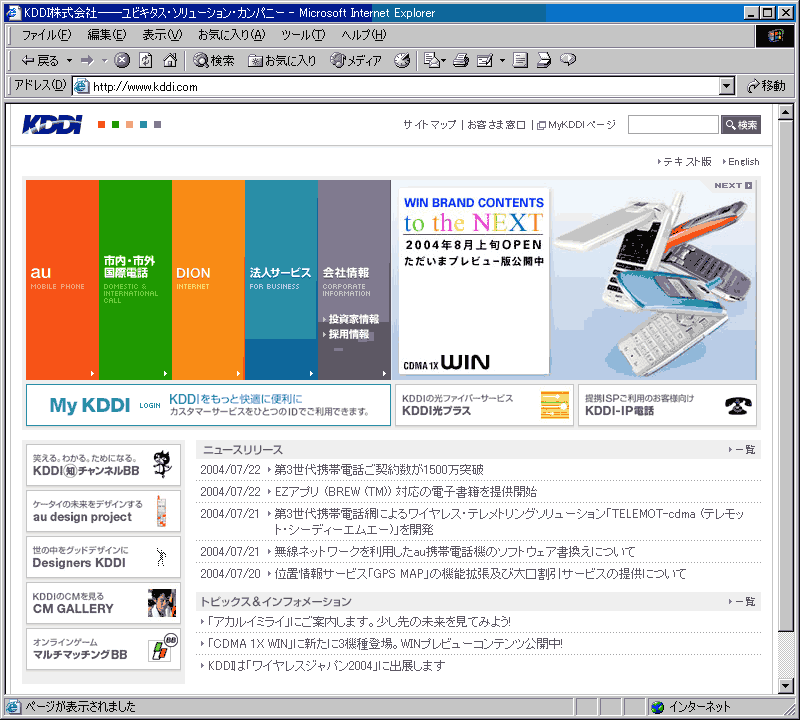The width and height of the screenshot is (800, 720).
Task: Show the History toolbar icon
Action: click(402, 60)
